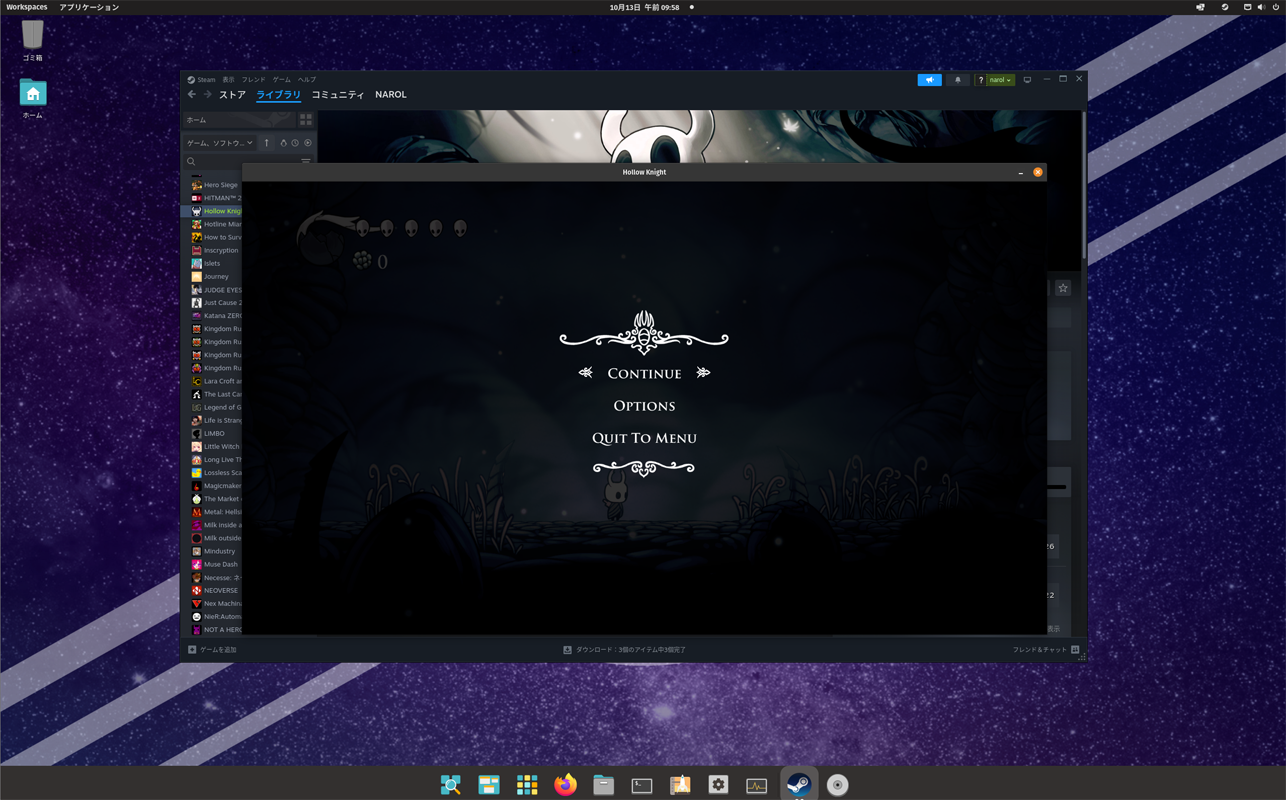Viewport: 1286px width, 800px height.
Task: Open the ゲーム menu
Action: pyautogui.click(x=282, y=80)
